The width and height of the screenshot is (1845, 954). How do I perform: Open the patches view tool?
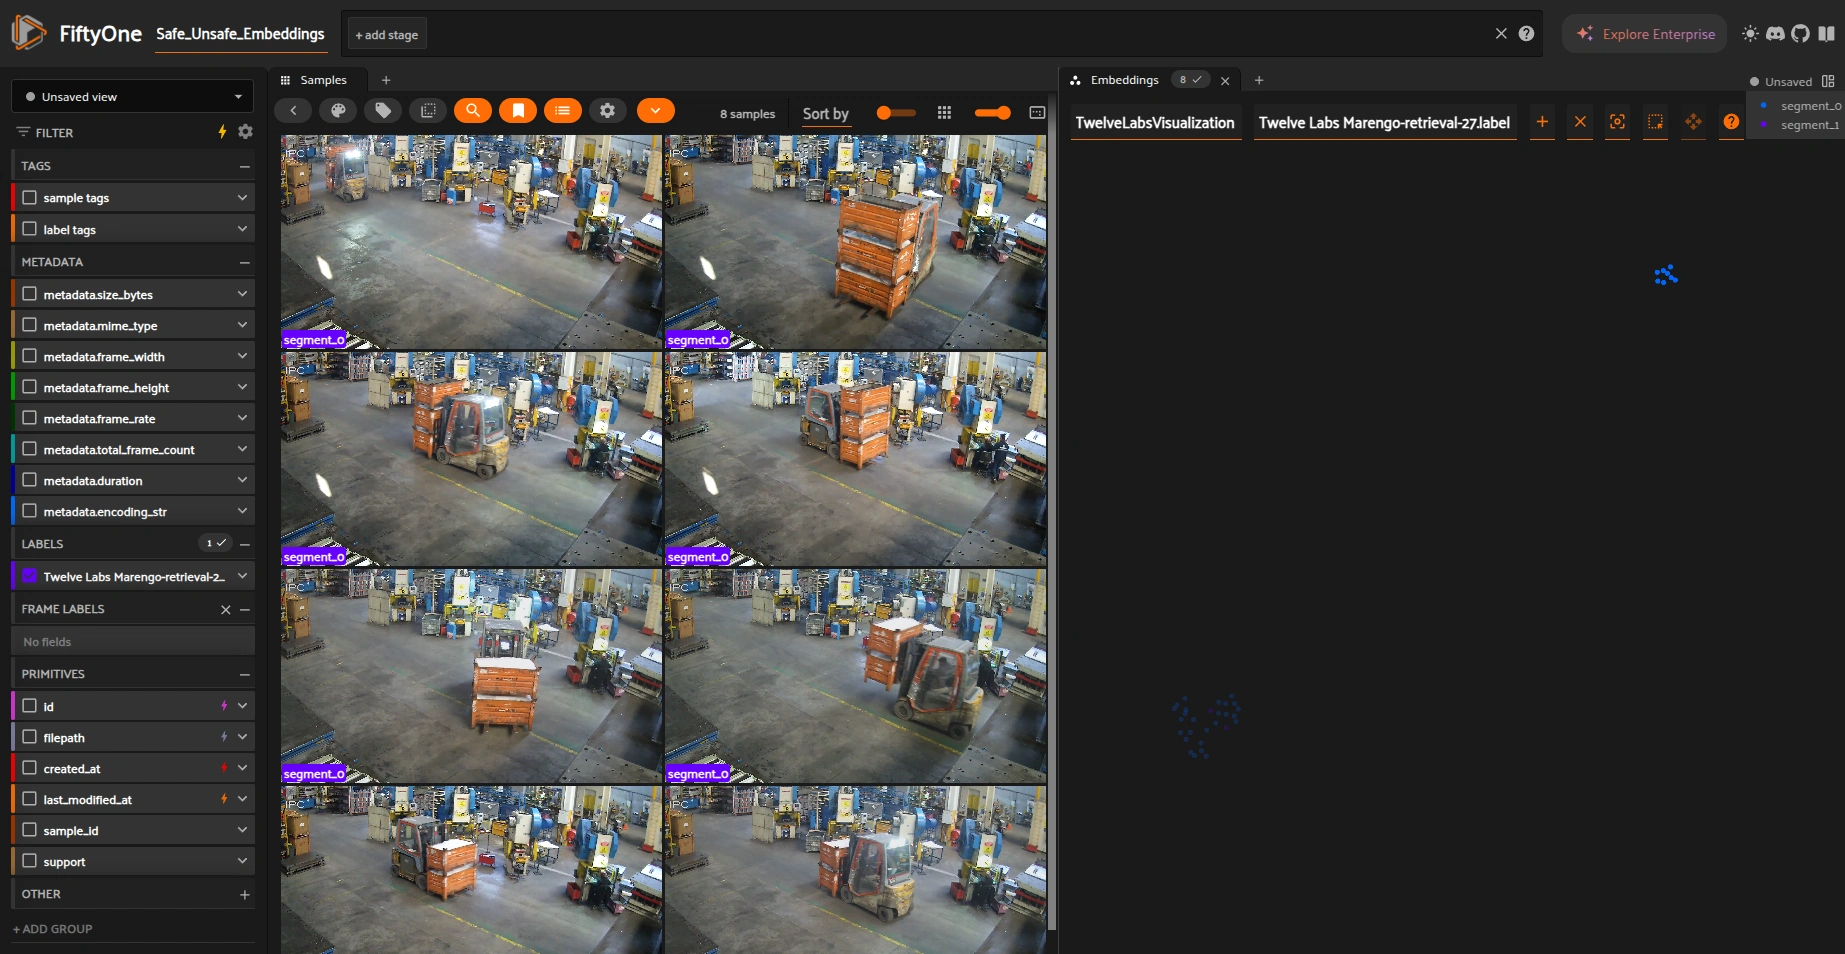pos(428,111)
